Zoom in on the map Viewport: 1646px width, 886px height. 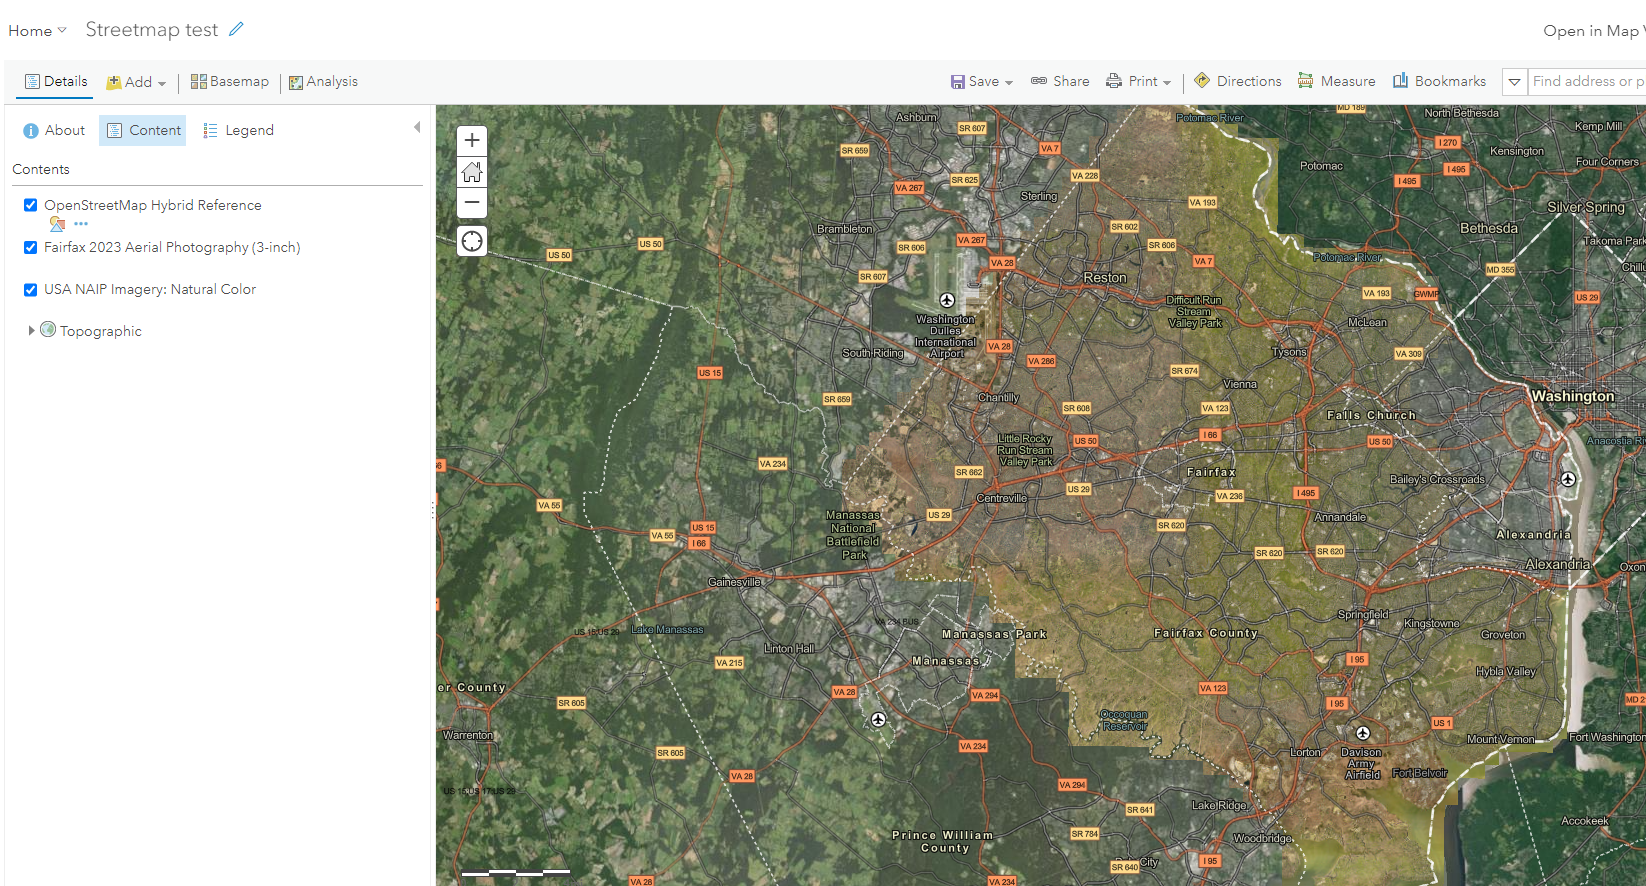472,141
